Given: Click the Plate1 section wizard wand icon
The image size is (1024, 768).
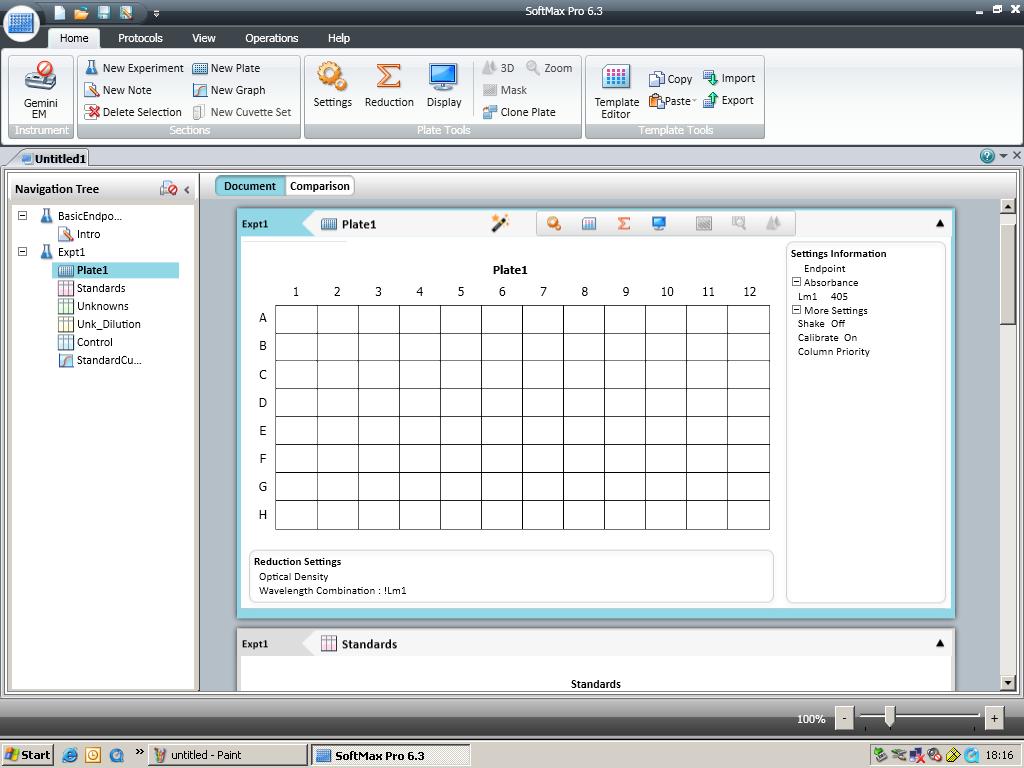Looking at the screenshot, I should point(500,223).
